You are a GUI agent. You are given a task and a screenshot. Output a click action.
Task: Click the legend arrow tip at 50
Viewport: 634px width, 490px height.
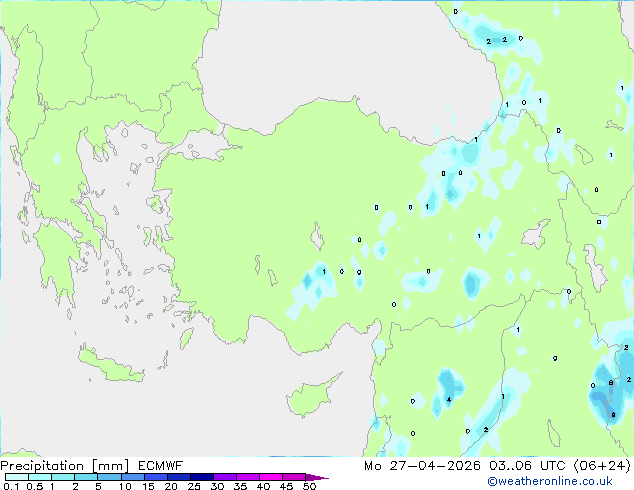pyautogui.click(x=317, y=477)
